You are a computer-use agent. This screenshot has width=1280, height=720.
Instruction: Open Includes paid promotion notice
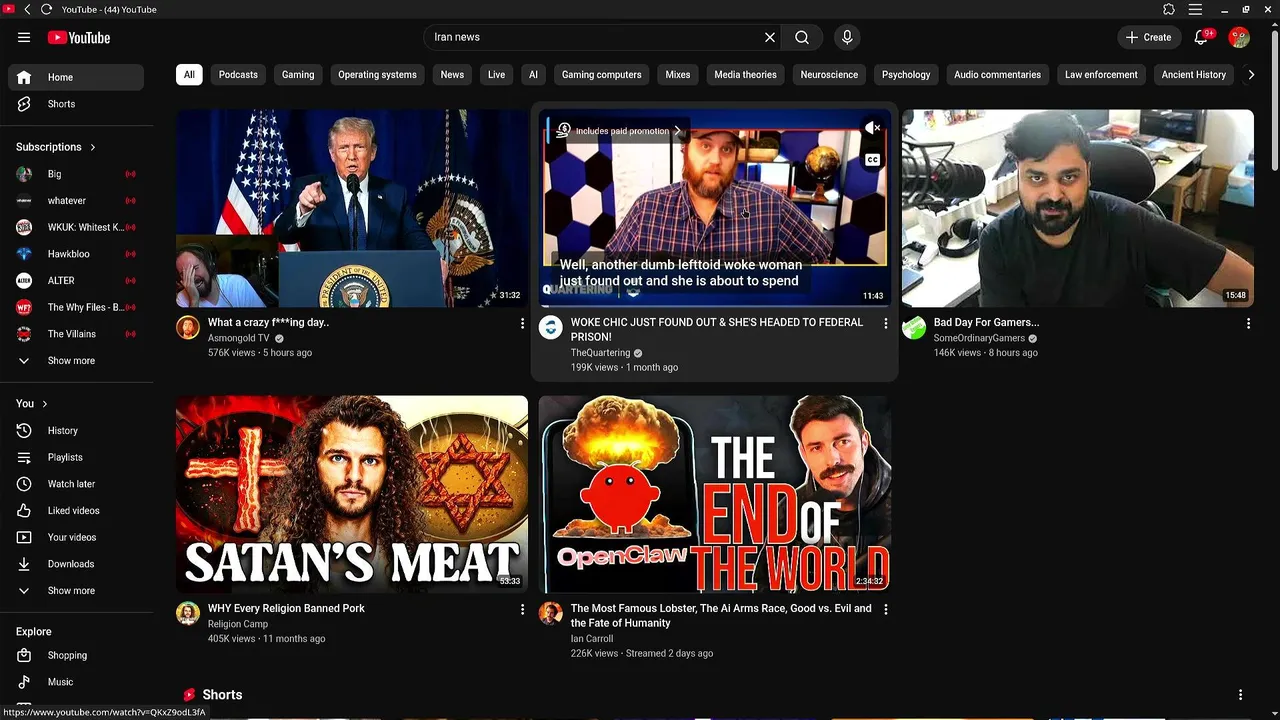(619, 131)
